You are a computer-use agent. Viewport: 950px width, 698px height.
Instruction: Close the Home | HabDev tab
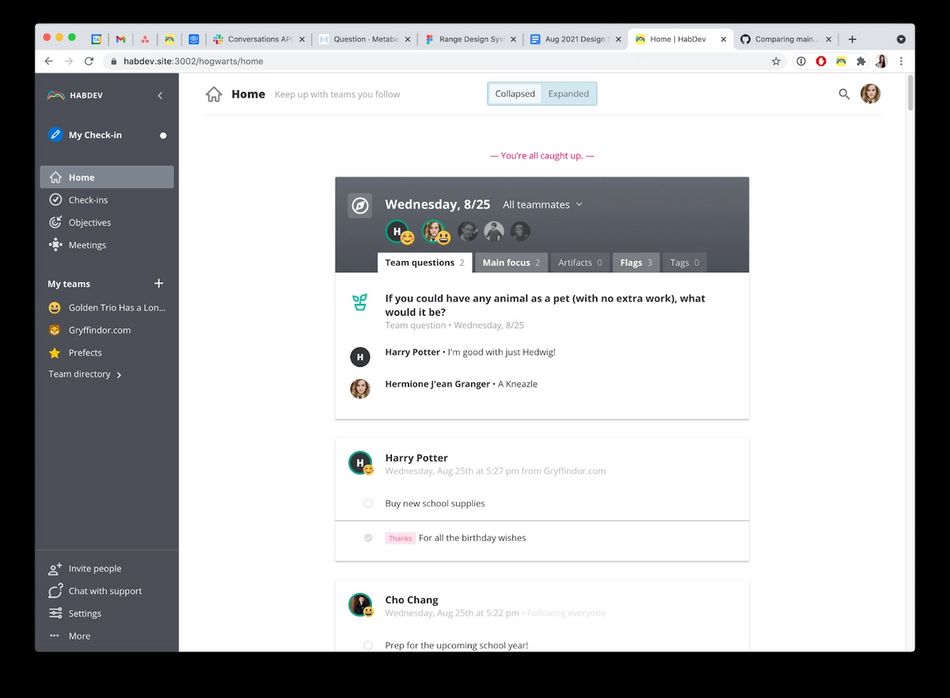point(723,39)
